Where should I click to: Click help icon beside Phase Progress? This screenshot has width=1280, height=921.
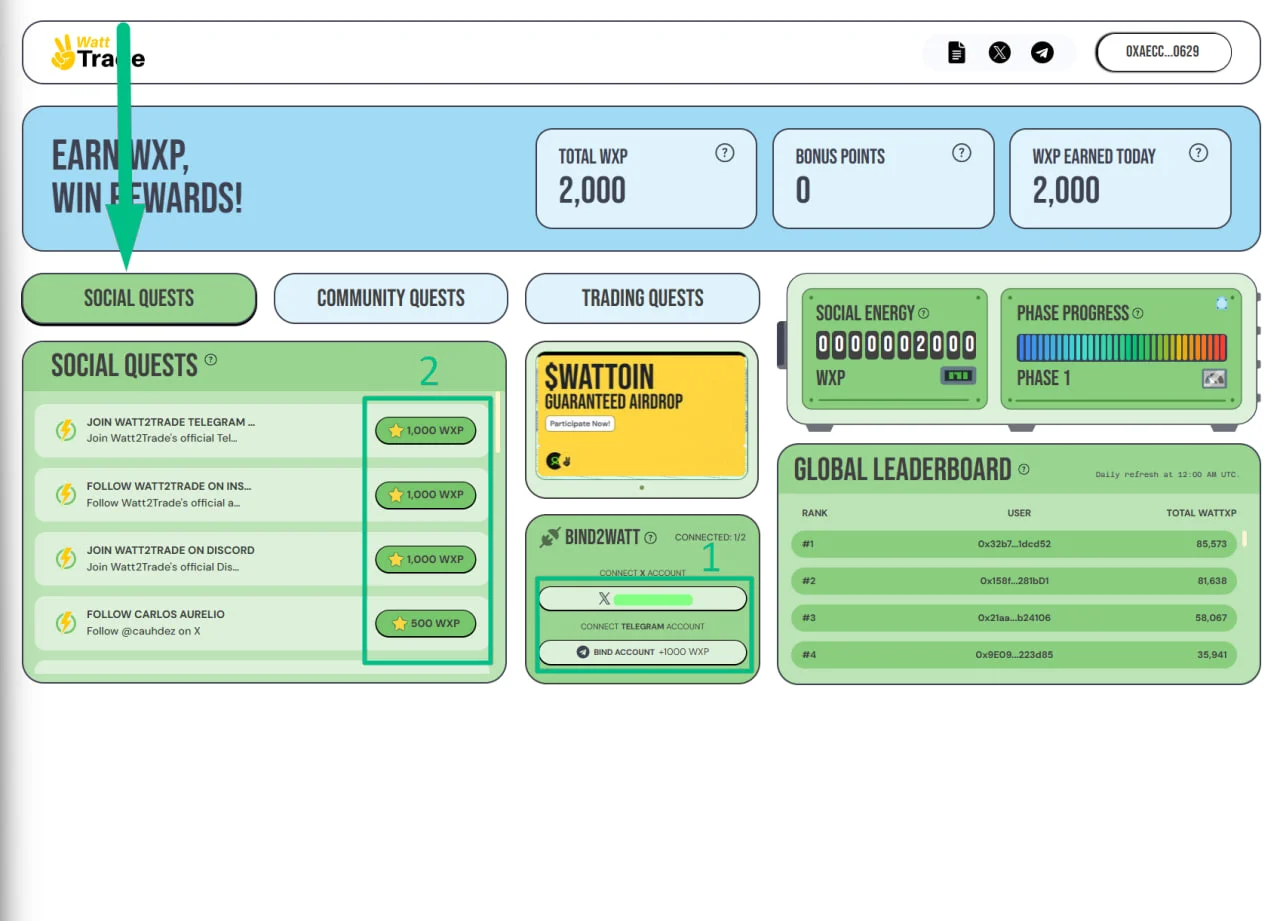point(1138,313)
